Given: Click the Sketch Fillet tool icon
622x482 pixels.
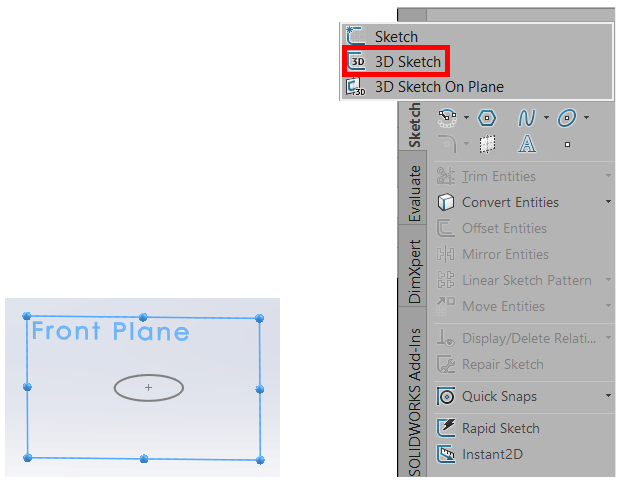Looking at the screenshot, I should [447, 144].
